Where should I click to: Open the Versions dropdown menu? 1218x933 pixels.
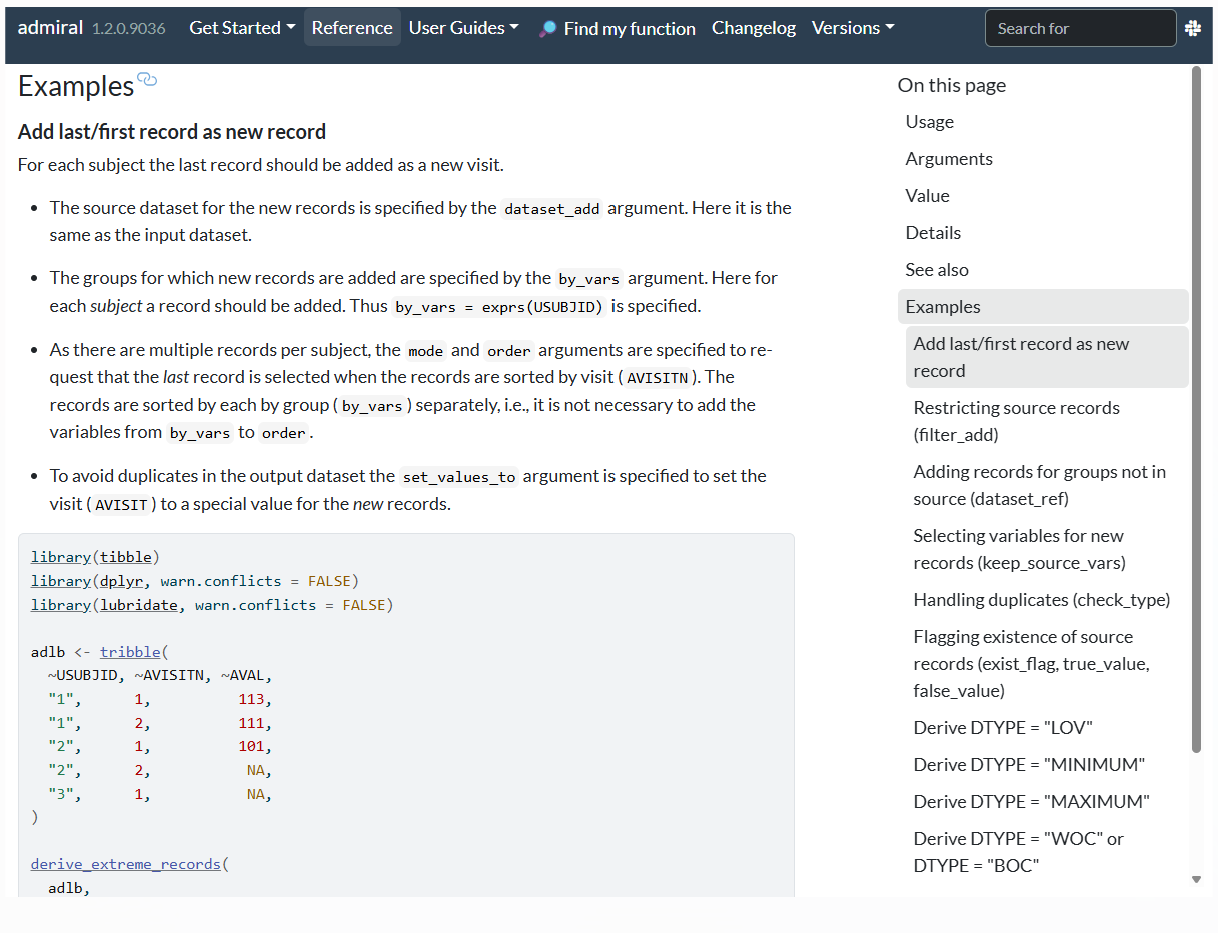pos(852,28)
